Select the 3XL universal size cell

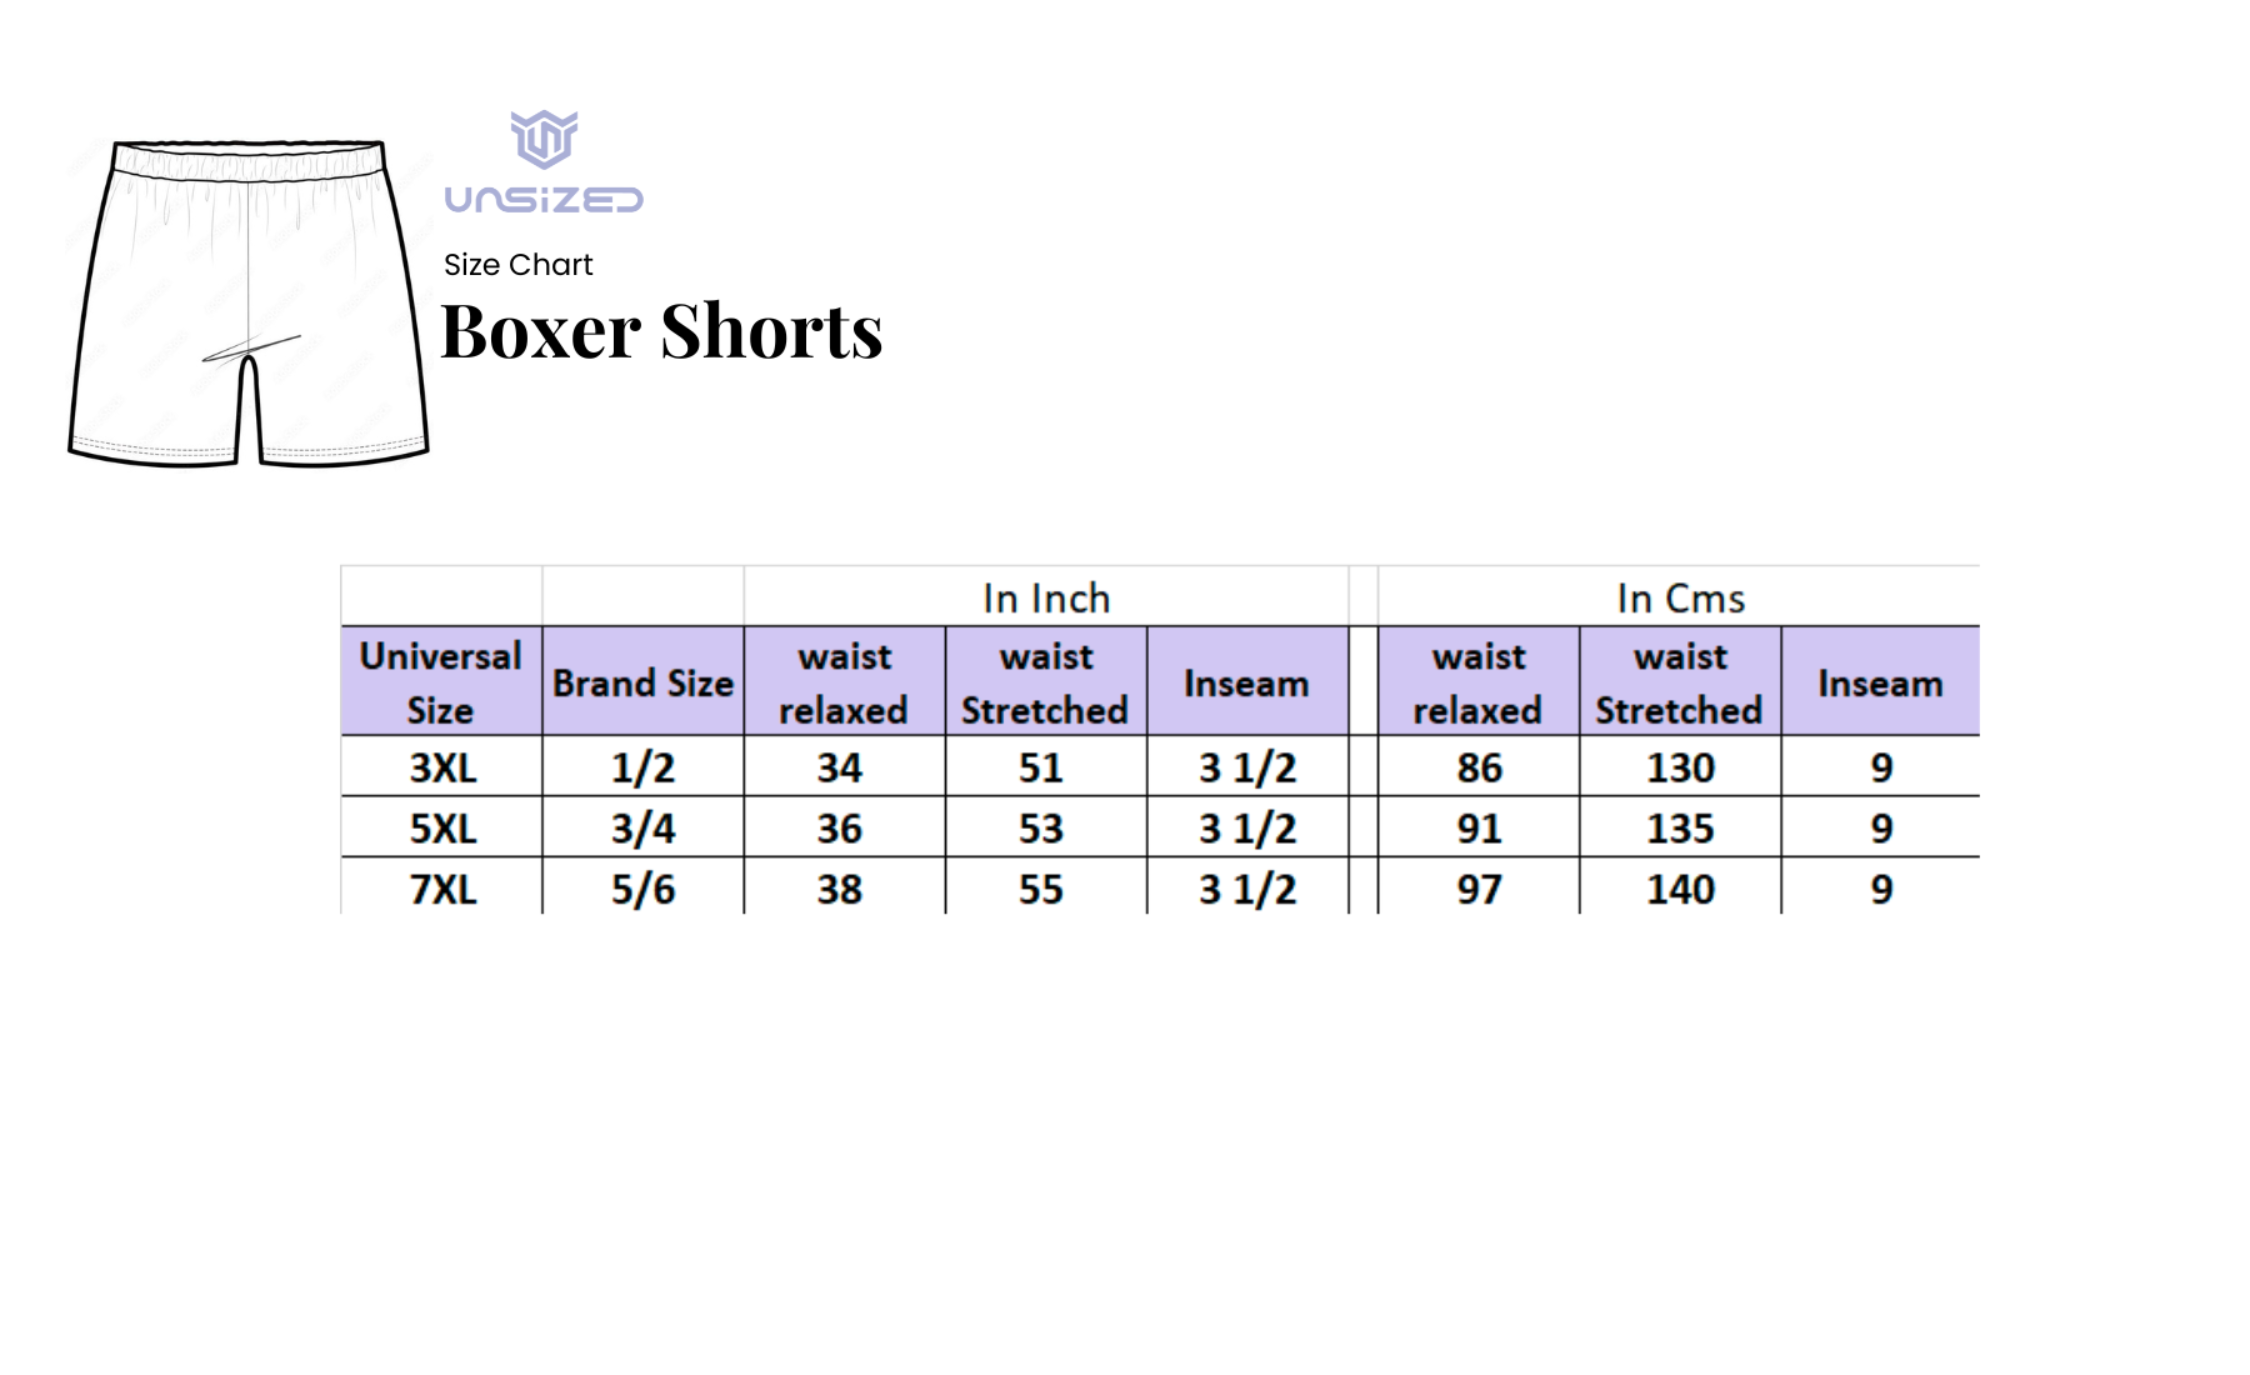(443, 768)
